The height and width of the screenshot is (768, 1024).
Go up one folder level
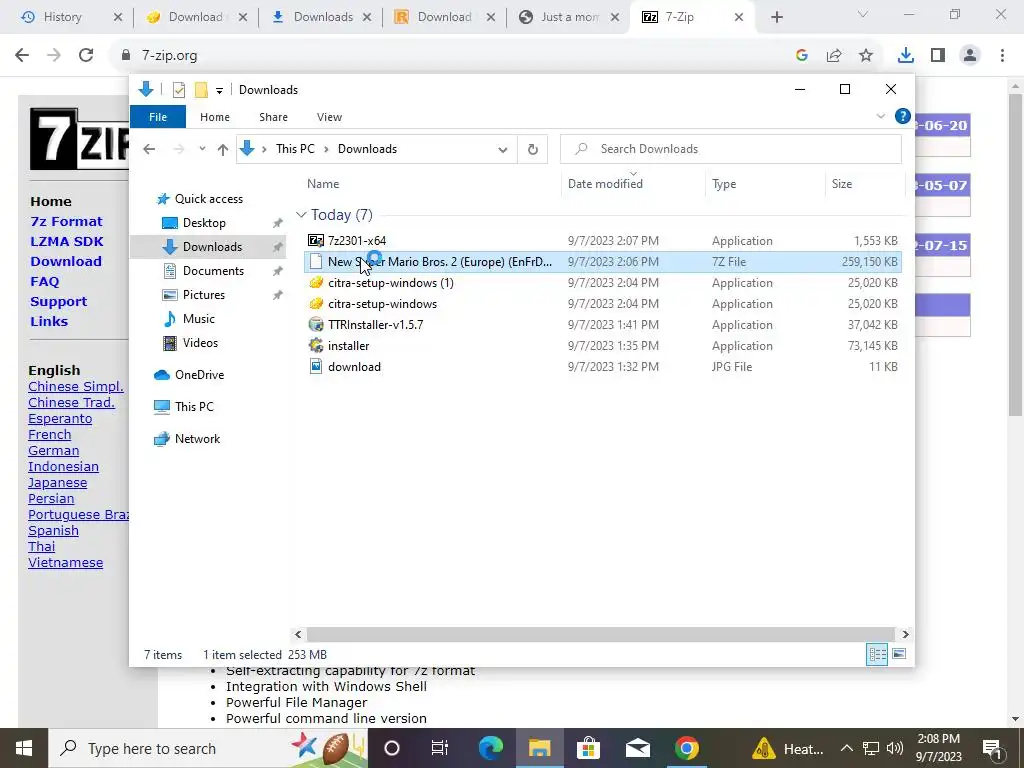223,150
